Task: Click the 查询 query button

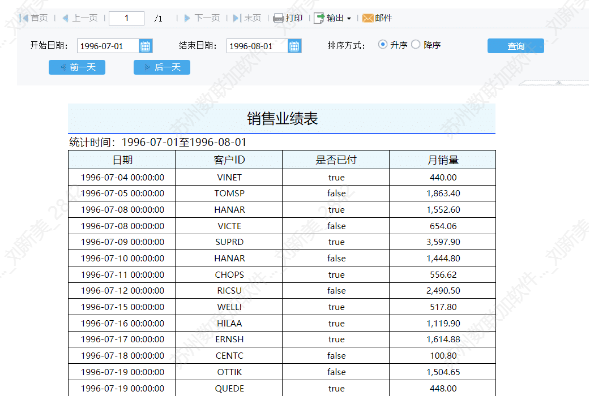Action: point(515,45)
